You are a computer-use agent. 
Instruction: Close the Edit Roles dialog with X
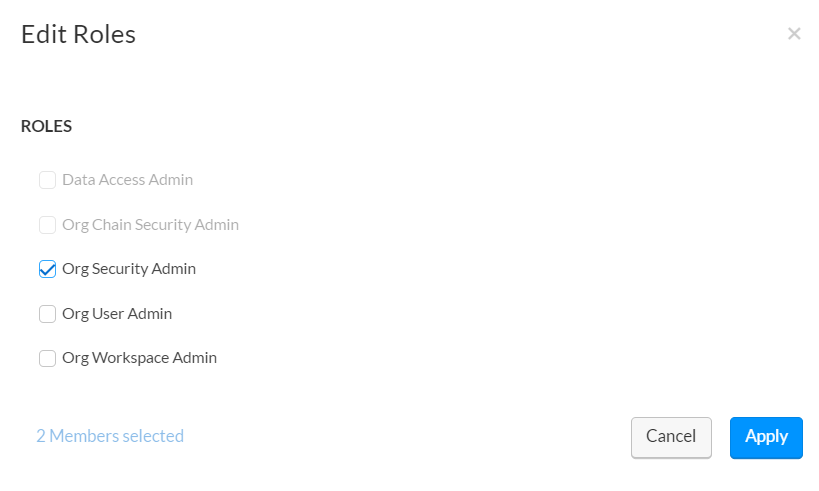pyautogui.click(x=794, y=34)
